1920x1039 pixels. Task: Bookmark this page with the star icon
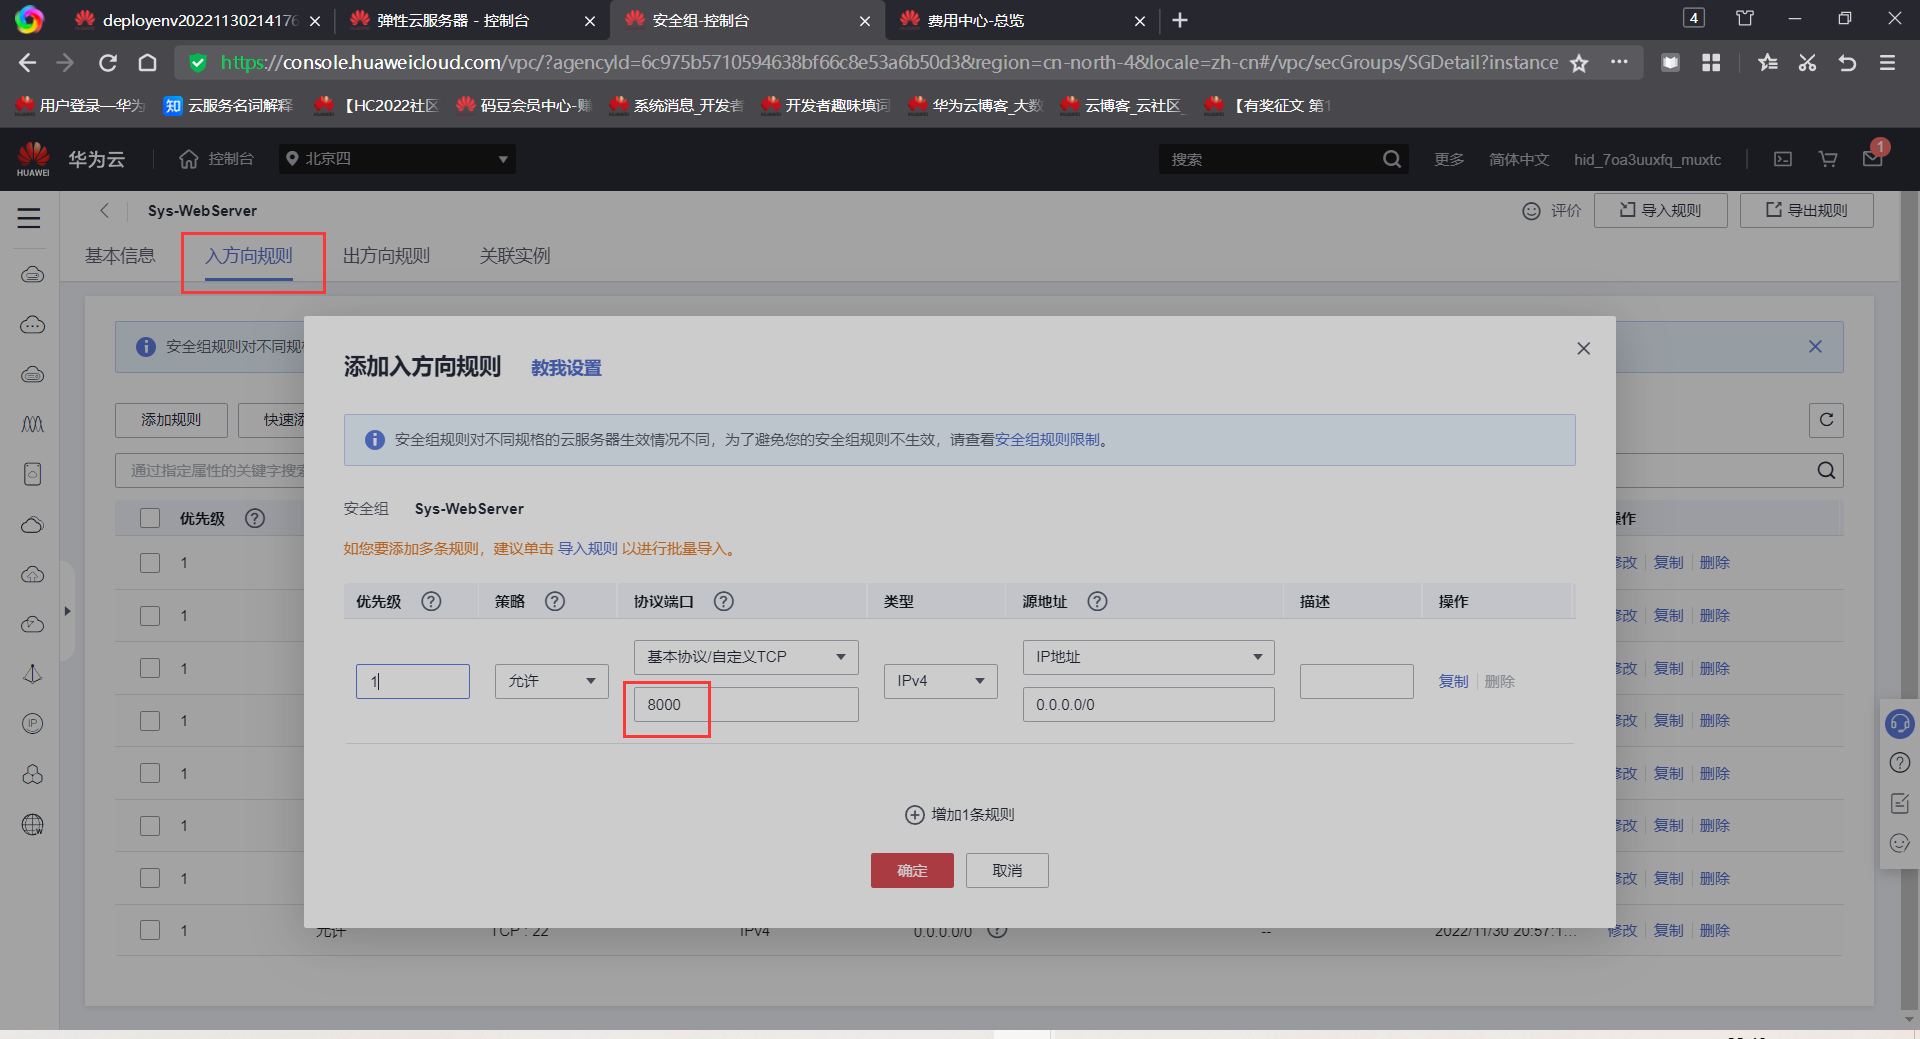pyautogui.click(x=1579, y=63)
